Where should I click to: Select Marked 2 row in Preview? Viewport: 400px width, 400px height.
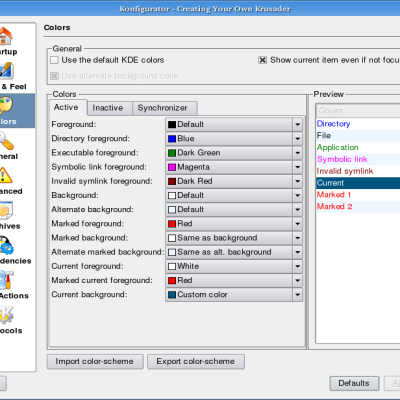358,207
